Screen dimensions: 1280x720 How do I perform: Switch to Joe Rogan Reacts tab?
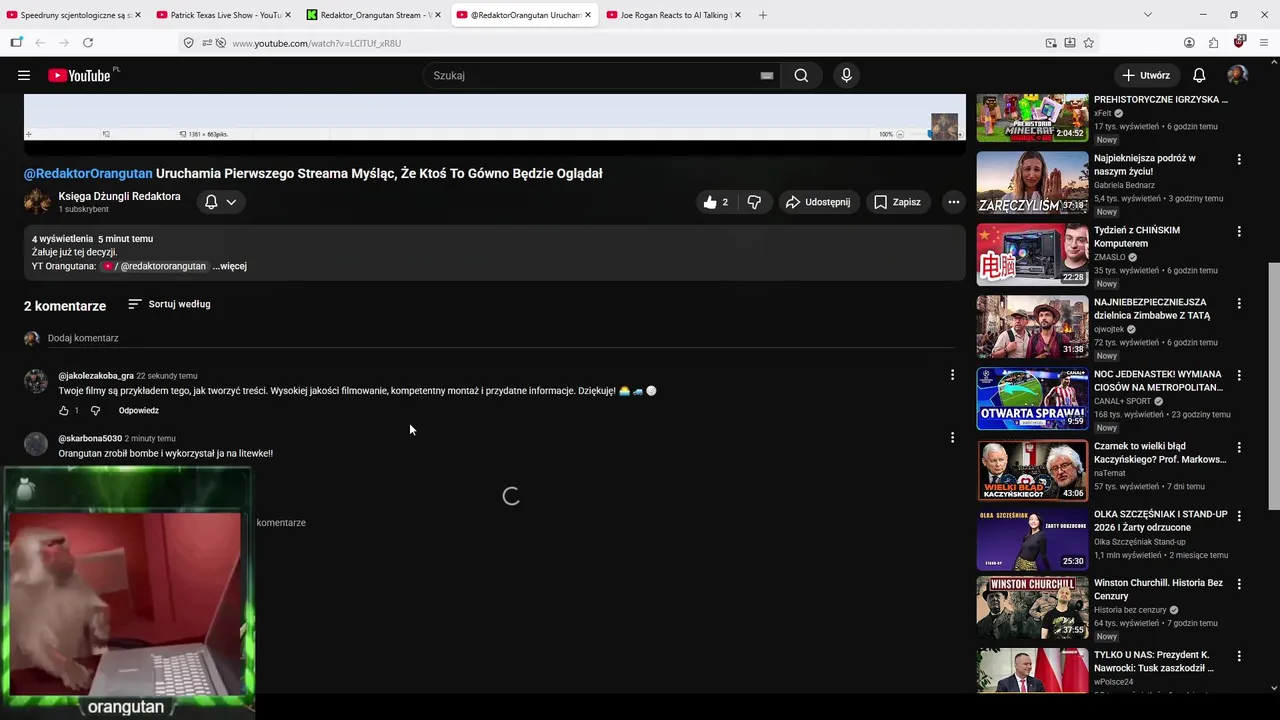(x=672, y=15)
